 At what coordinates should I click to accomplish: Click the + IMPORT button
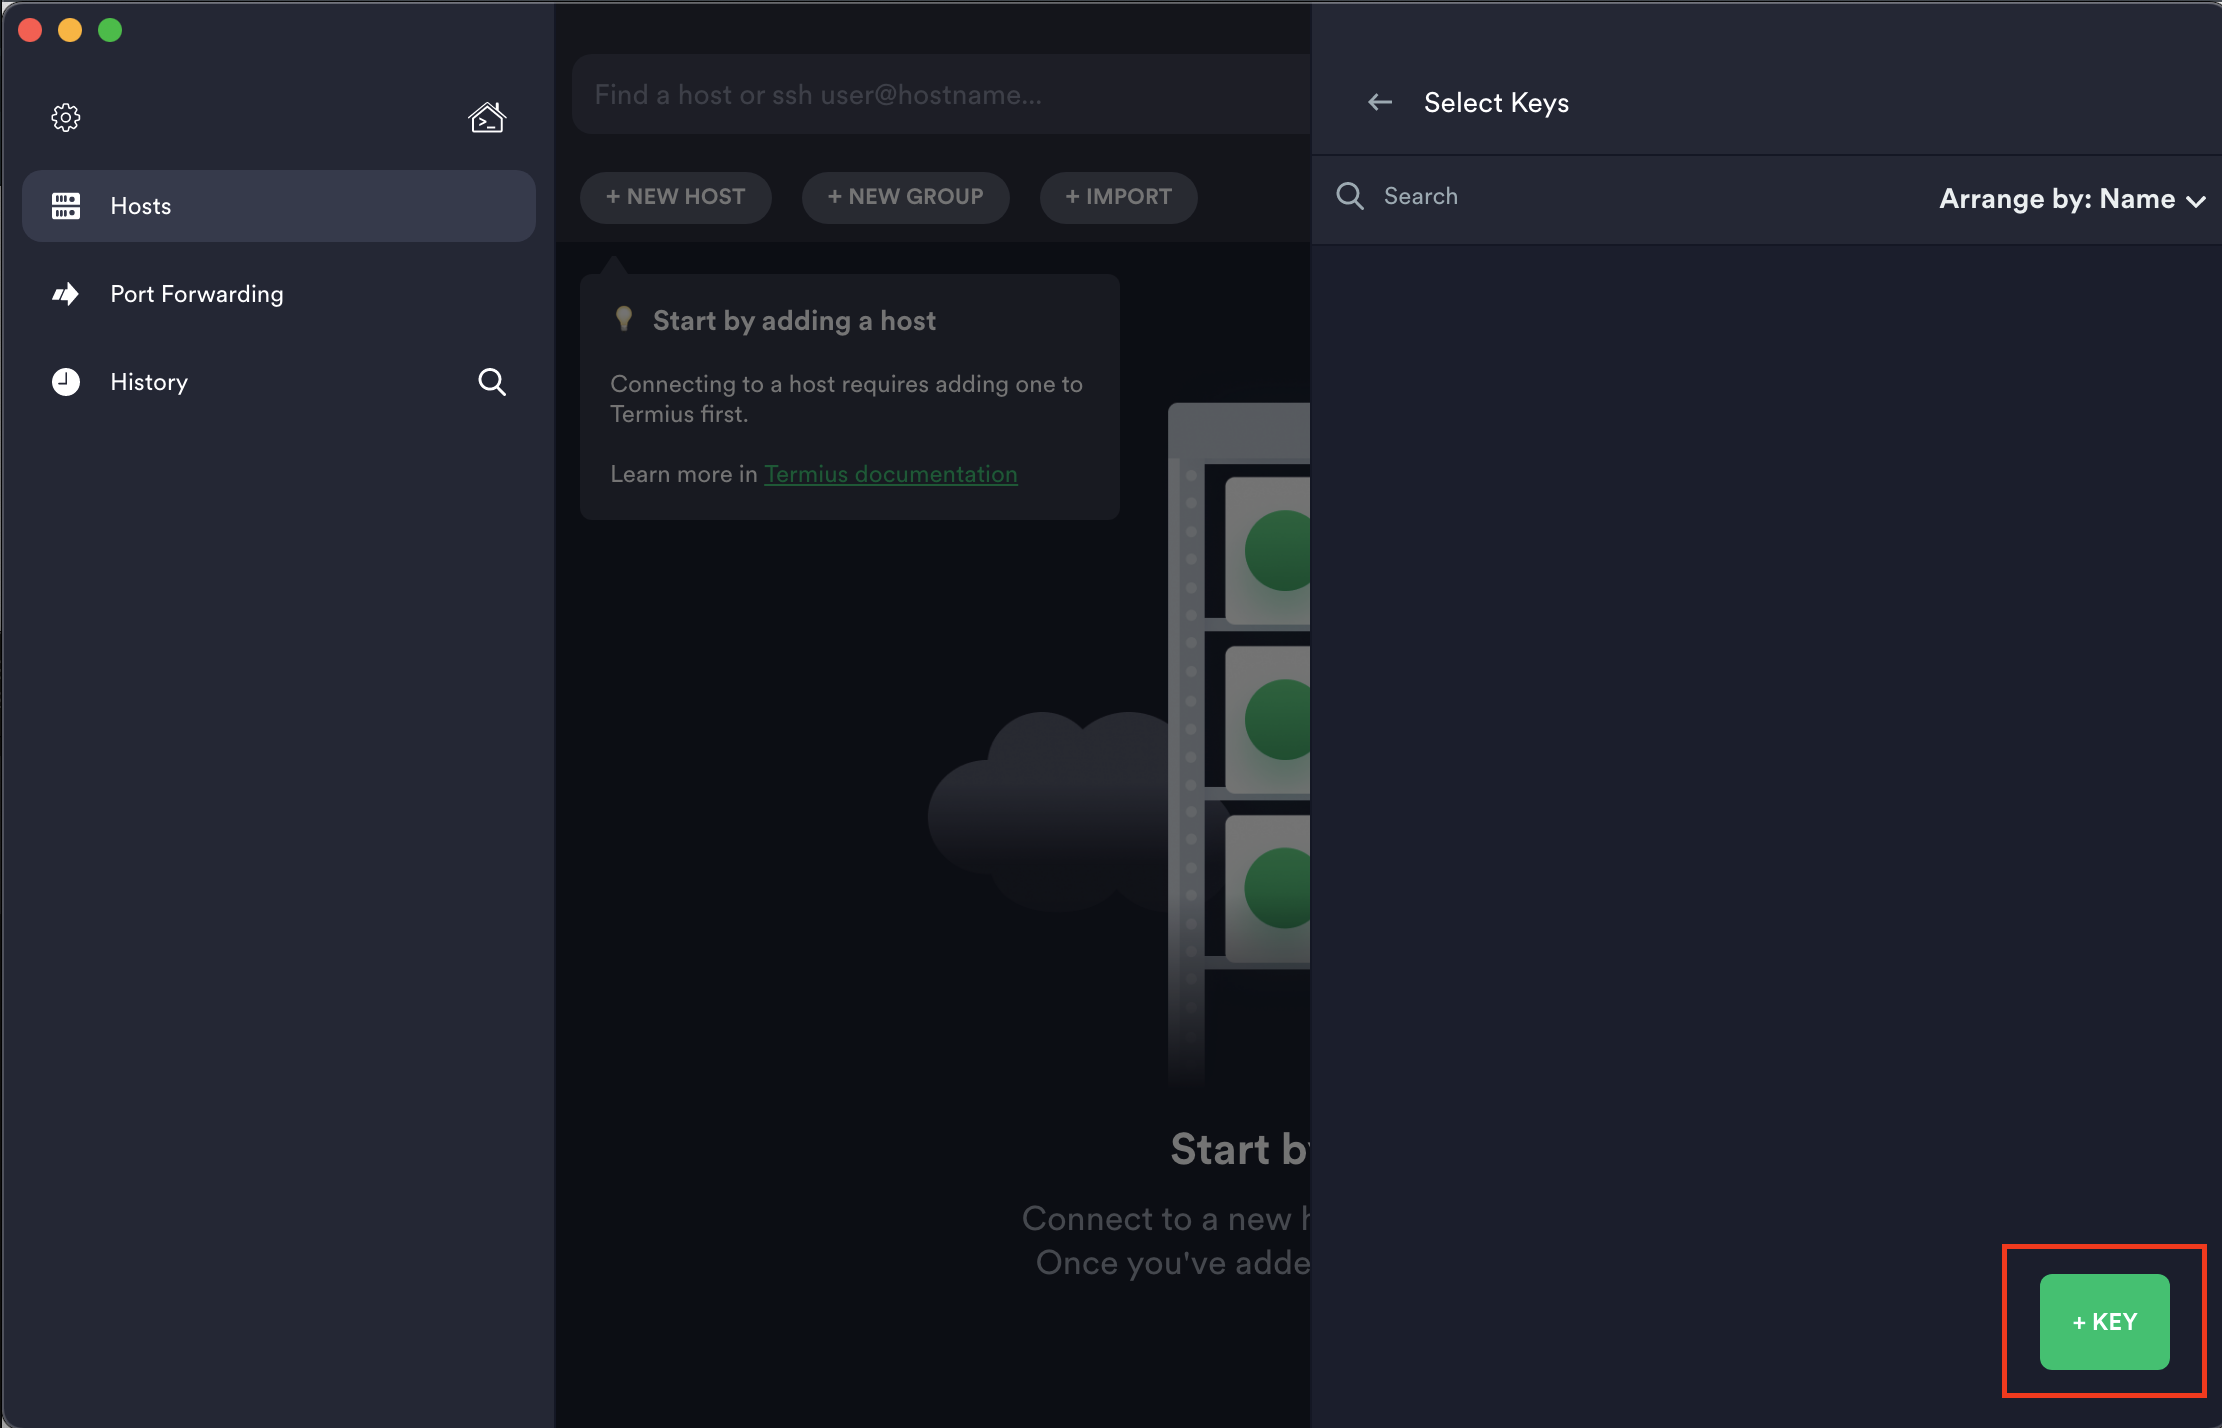click(1118, 197)
